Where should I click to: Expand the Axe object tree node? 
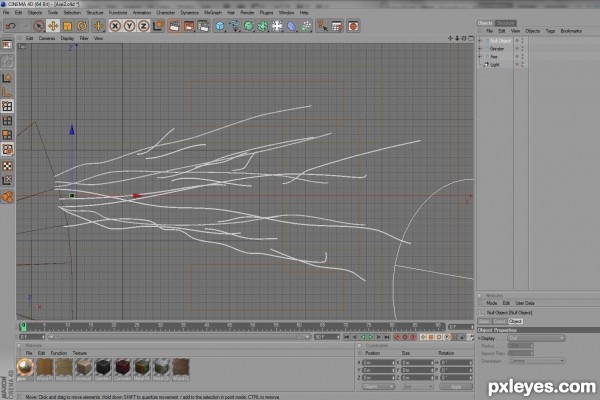480,57
